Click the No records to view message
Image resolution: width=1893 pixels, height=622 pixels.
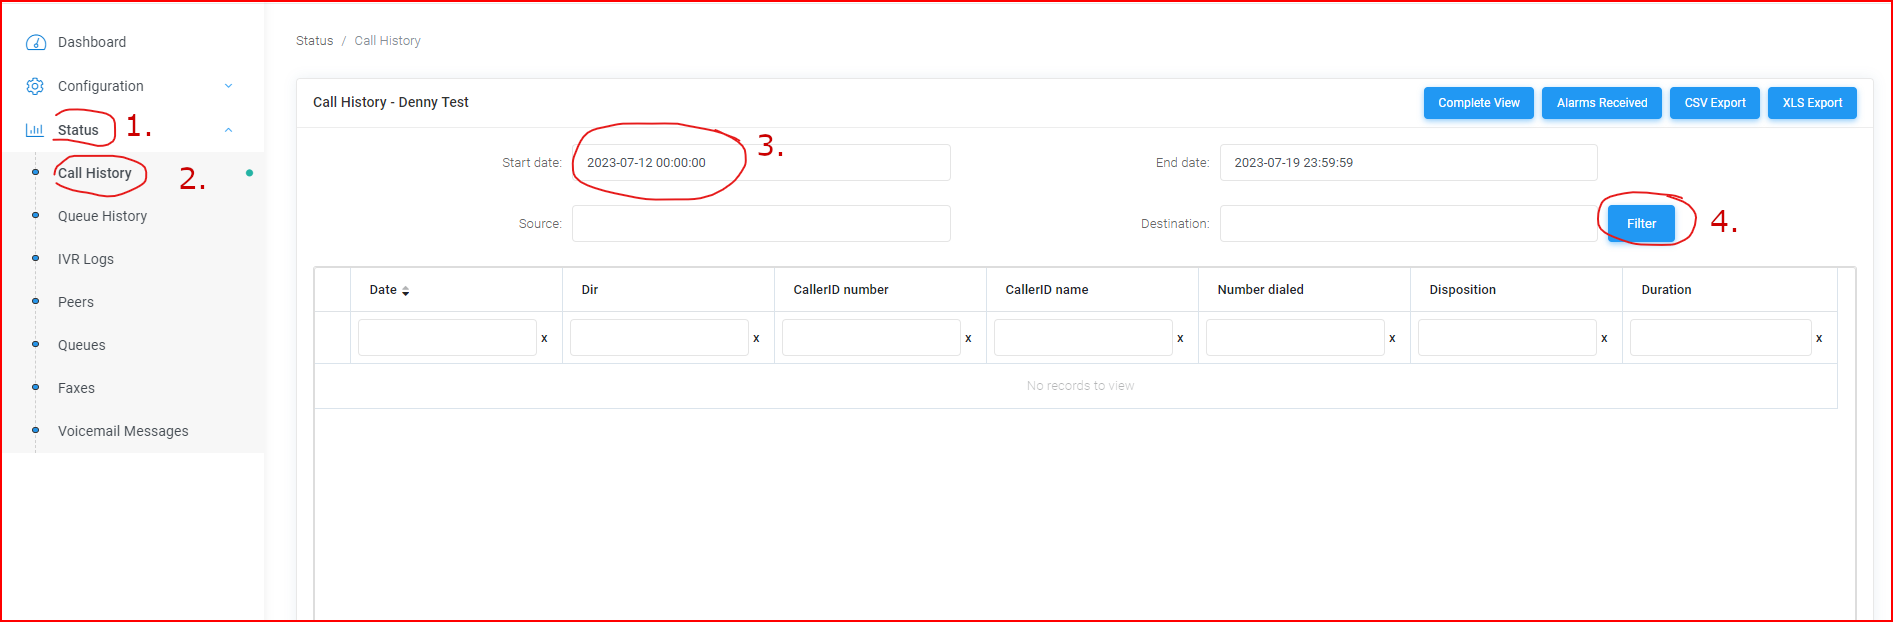(1080, 386)
